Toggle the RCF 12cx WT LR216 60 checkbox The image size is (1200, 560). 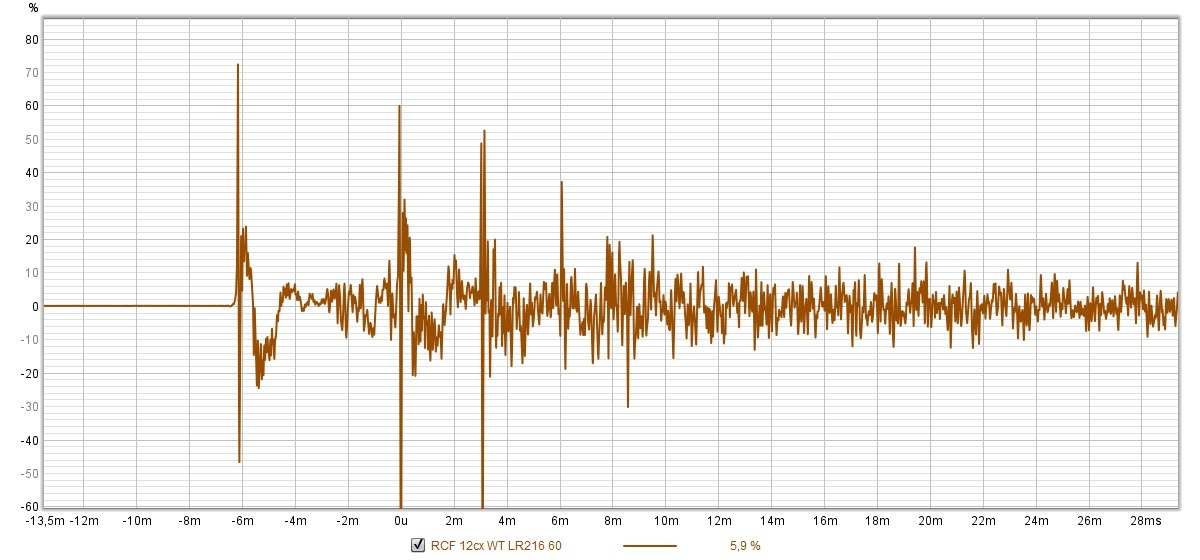pos(418,545)
